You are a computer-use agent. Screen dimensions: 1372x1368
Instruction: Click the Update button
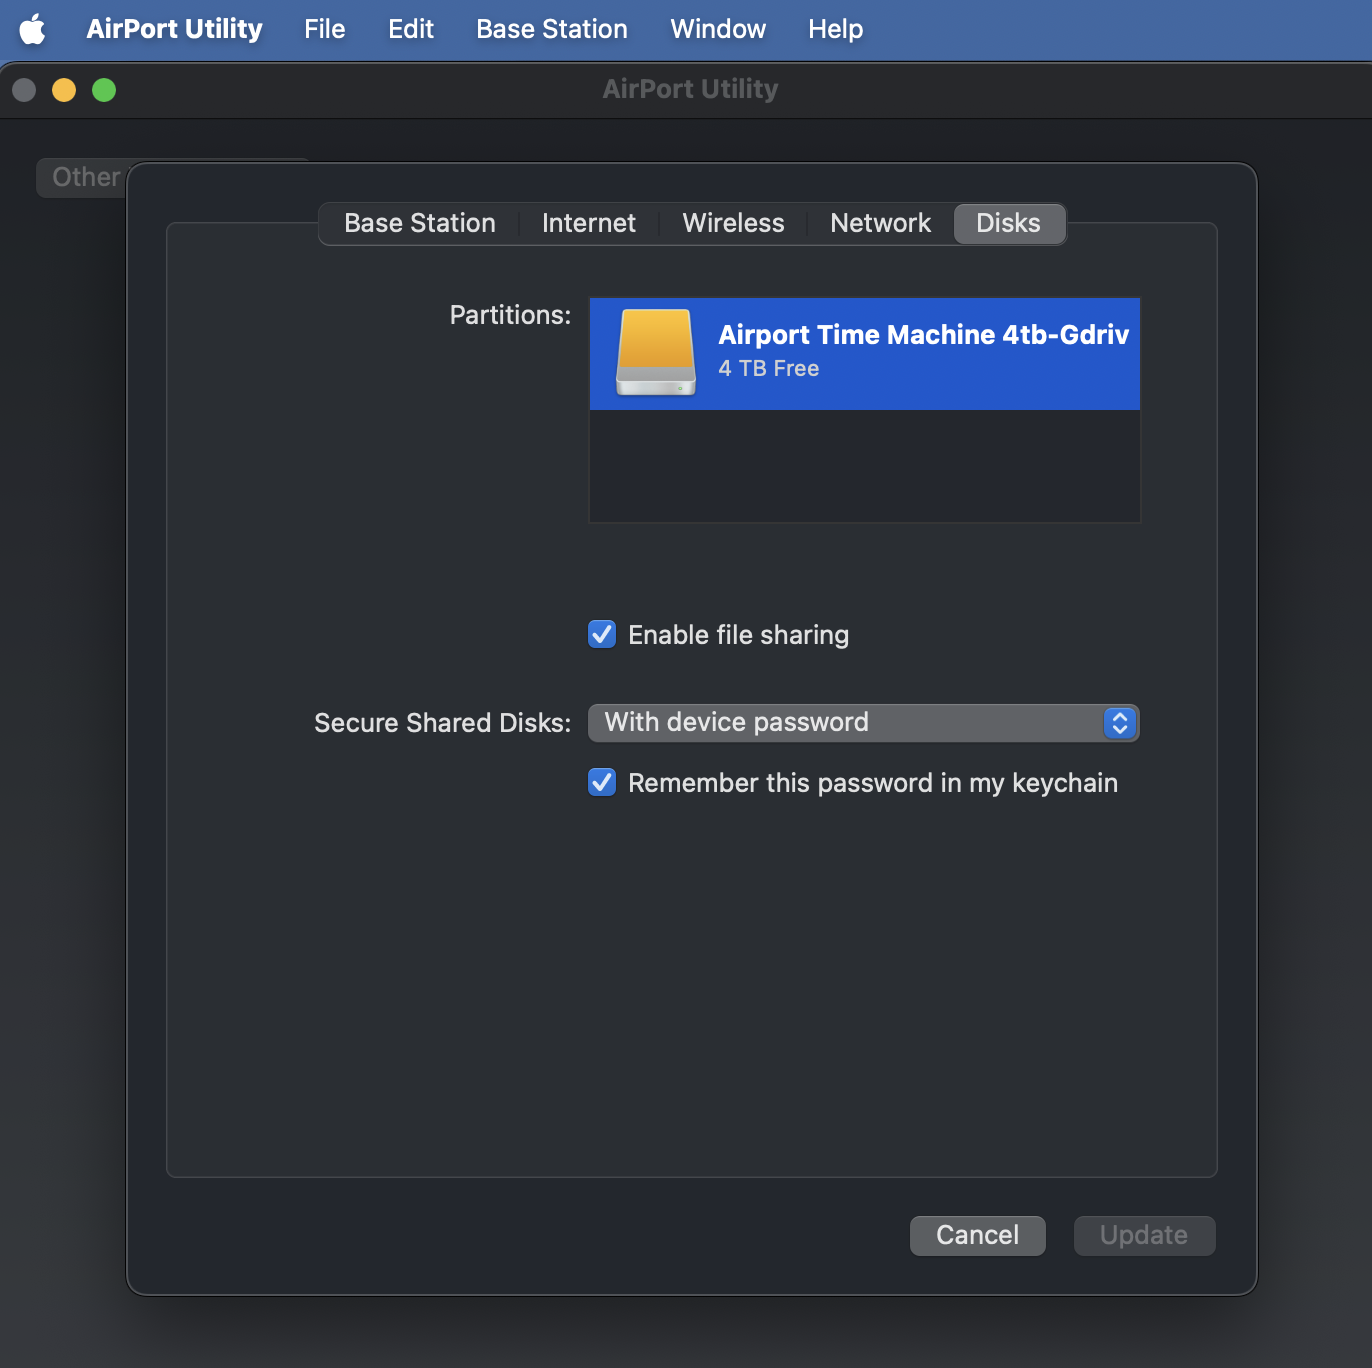(x=1145, y=1235)
